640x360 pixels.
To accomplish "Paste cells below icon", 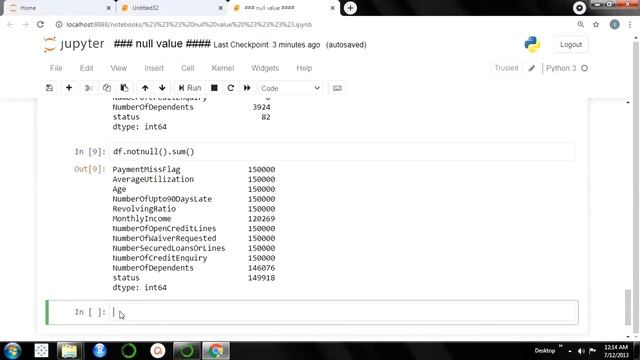I will pyautogui.click(x=124, y=88).
